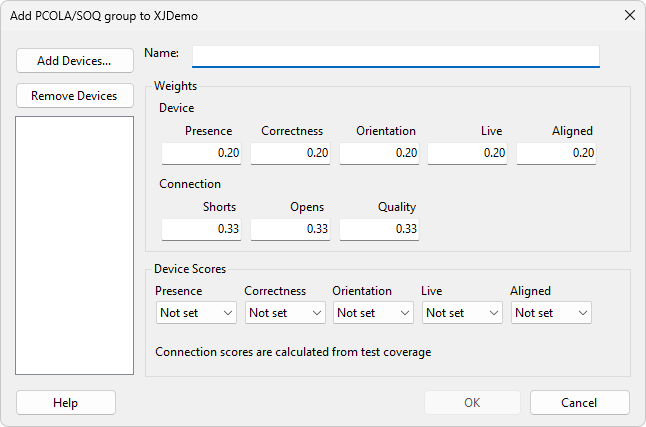Edit the Opens connection weight value
This screenshot has width=646, height=427.
(290, 229)
